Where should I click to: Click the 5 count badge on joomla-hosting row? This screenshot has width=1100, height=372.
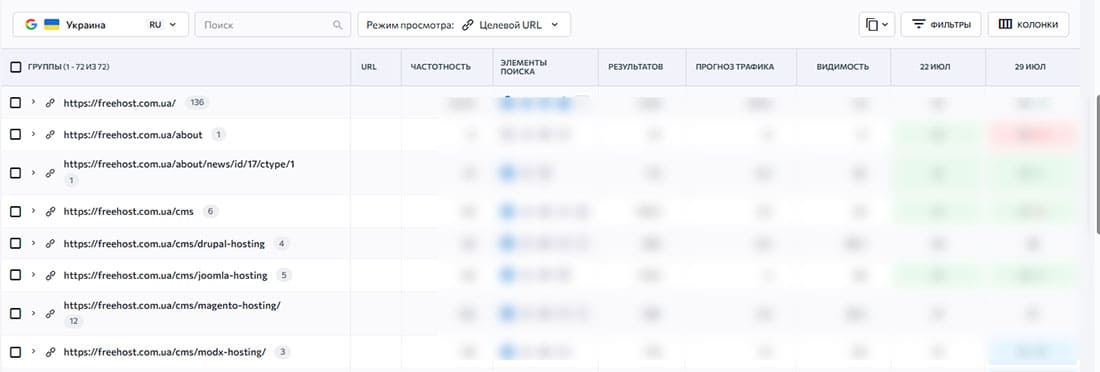pyautogui.click(x=284, y=275)
